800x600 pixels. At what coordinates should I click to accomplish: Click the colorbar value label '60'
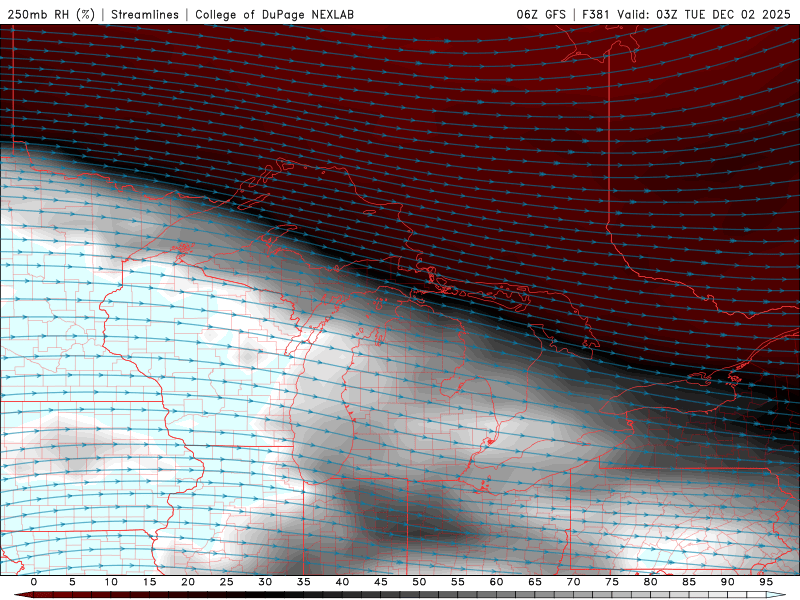coord(496,582)
